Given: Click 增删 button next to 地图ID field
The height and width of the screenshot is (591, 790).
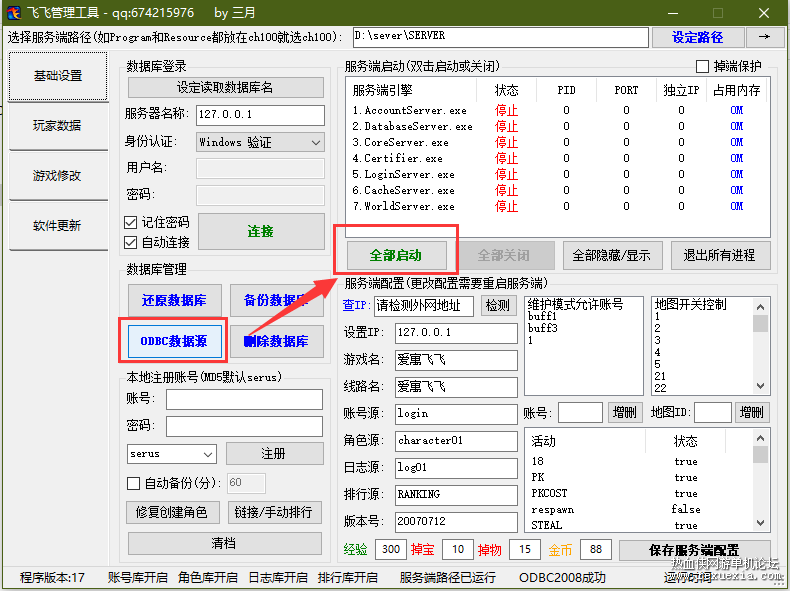Looking at the screenshot, I should (752, 412).
